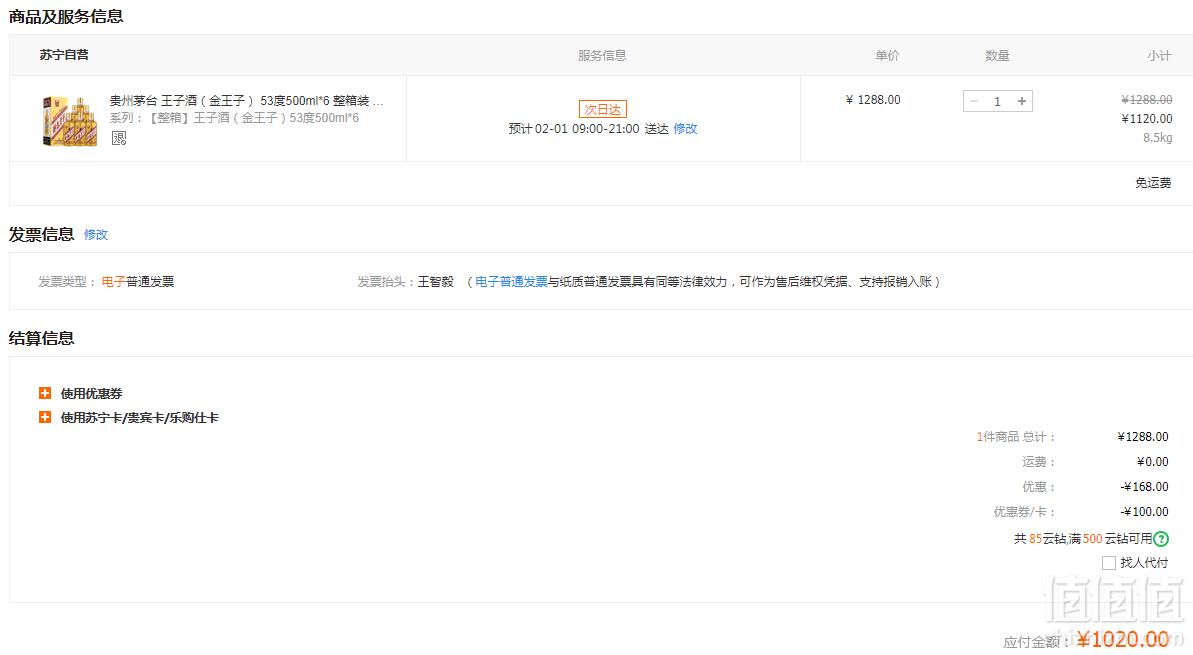Click the 发票信息 section heading
Image resolution: width=1193 pixels, height=655 pixels.
coord(42,234)
